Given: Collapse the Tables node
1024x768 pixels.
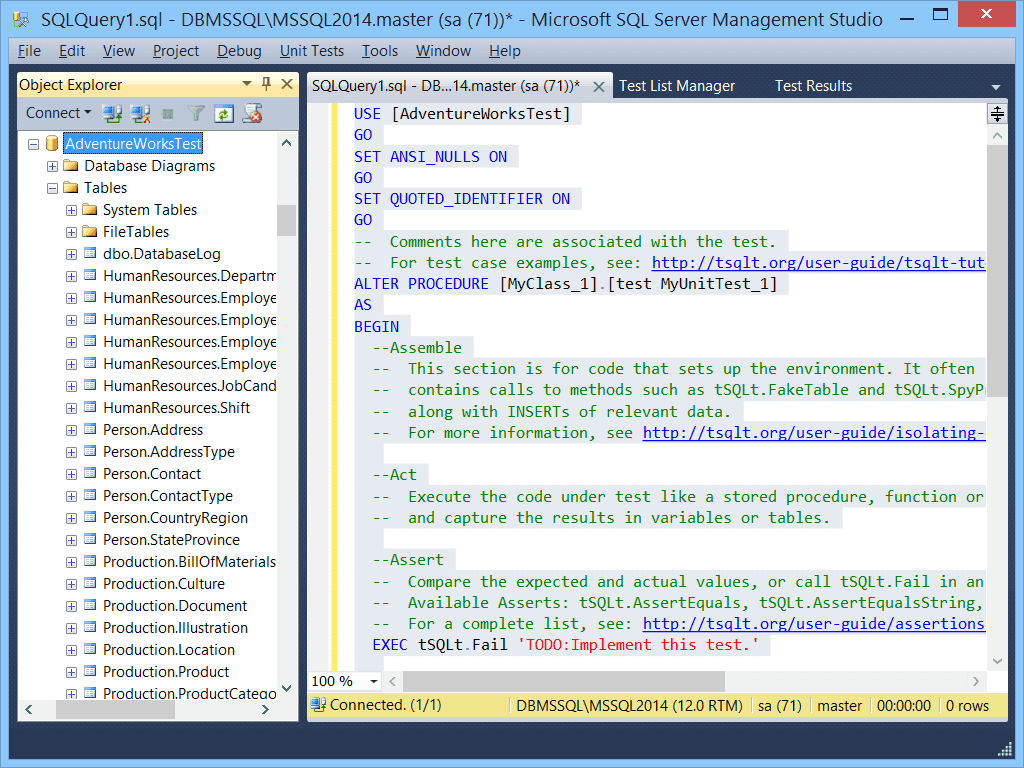Looking at the screenshot, I should click(x=52, y=189).
